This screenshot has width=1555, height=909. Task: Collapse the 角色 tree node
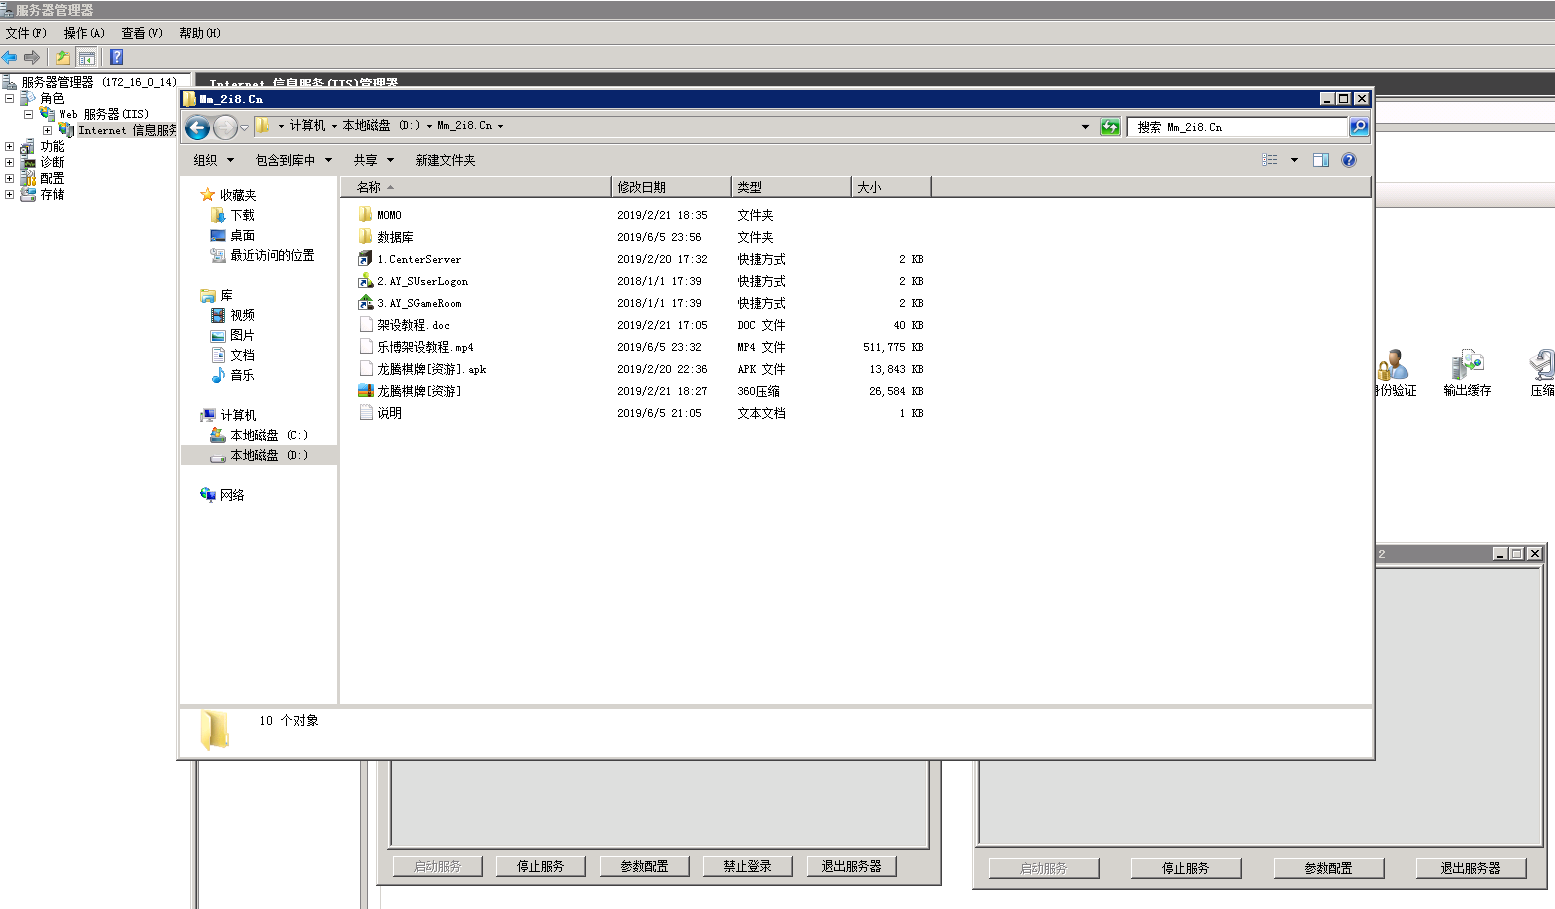[10, 99]
